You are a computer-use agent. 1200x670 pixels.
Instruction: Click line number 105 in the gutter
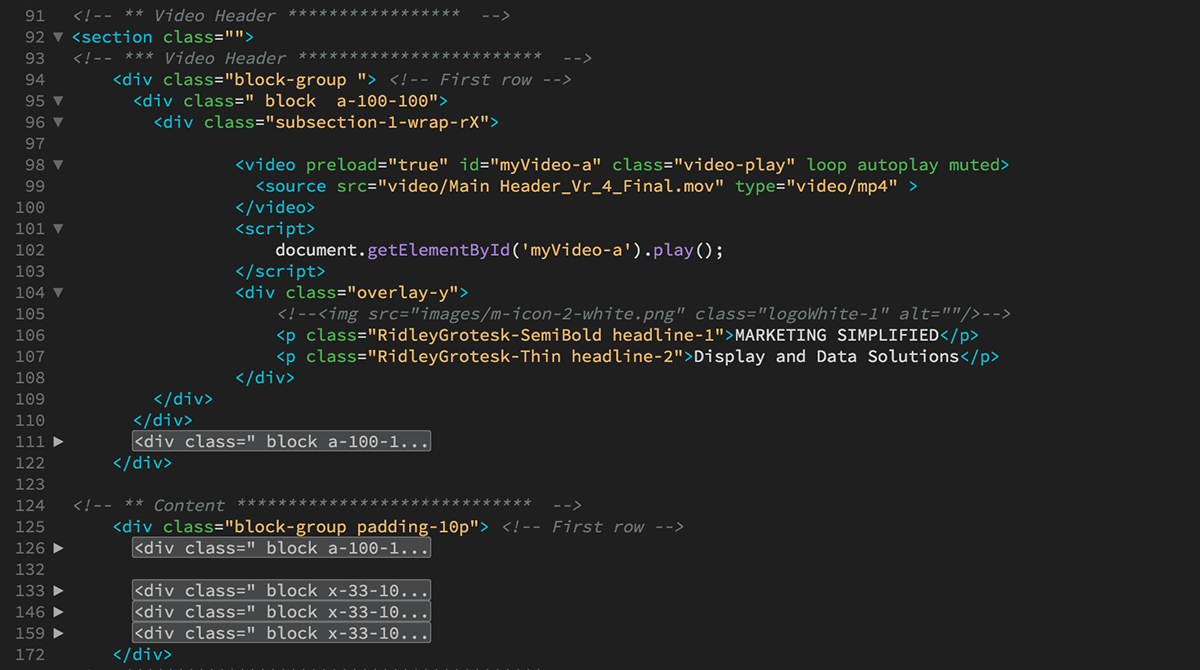coord(29,314)
